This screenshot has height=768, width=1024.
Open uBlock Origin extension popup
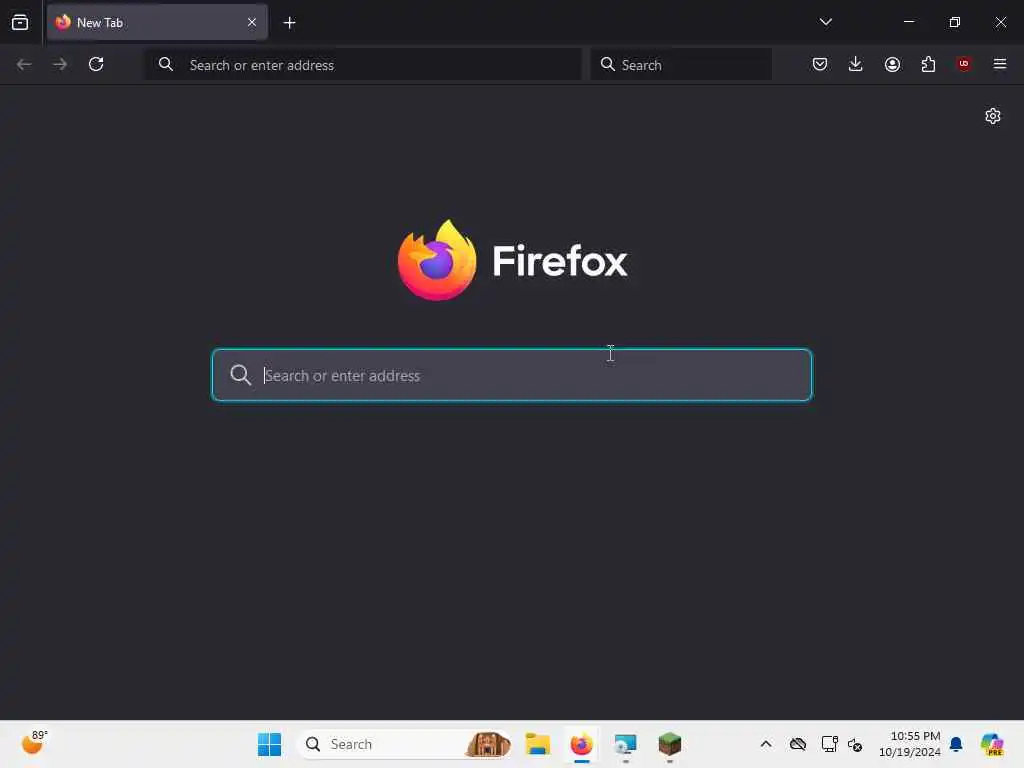point(964,63)
